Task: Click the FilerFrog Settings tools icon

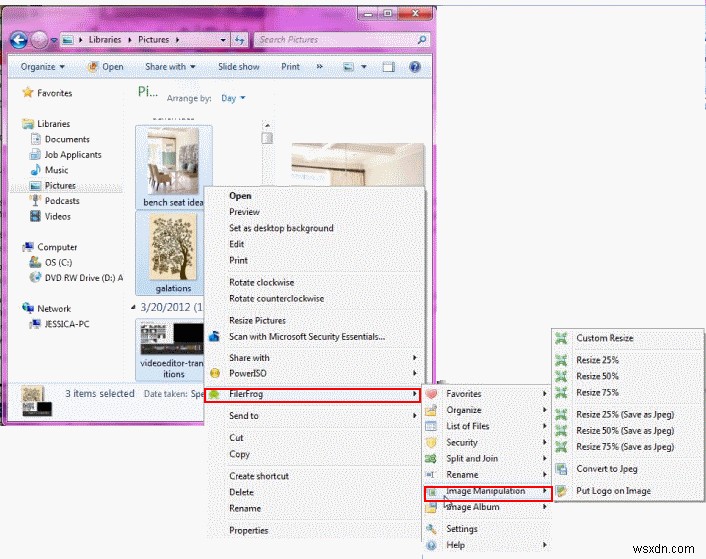Action: [x=431, y=529]
